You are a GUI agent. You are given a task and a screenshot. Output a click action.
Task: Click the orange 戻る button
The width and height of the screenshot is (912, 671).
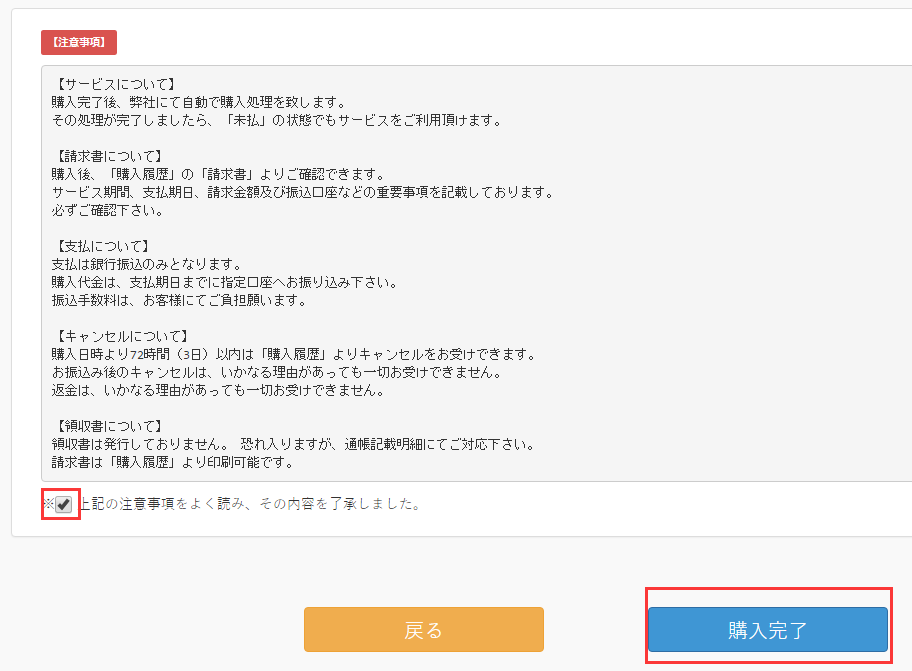point(423,630)
